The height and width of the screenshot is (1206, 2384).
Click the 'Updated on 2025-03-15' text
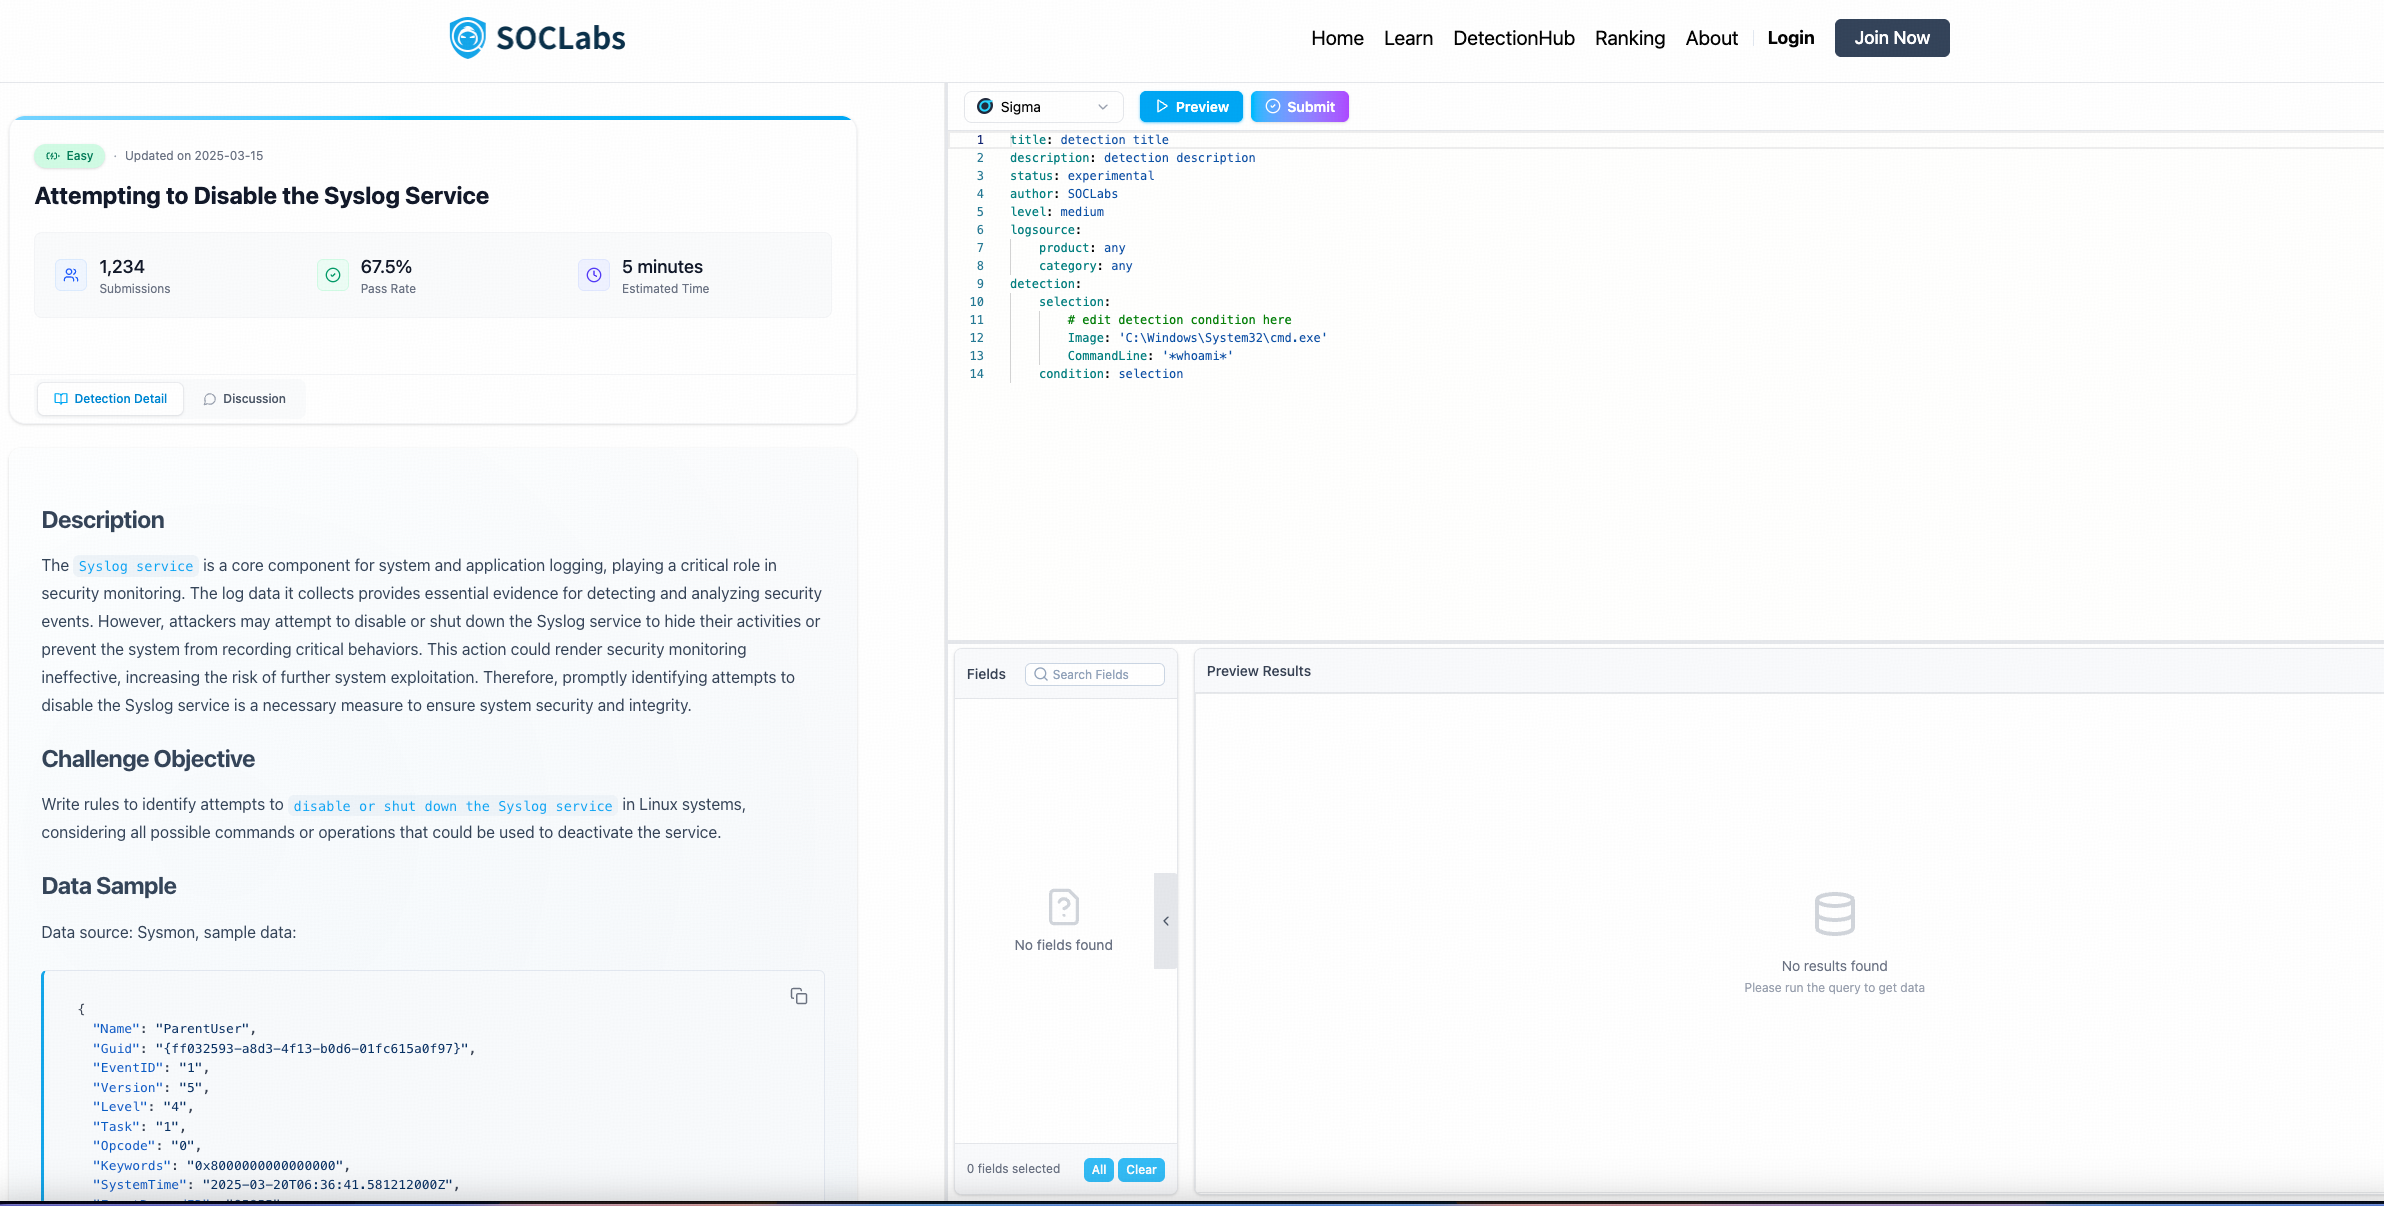point(194,156)
